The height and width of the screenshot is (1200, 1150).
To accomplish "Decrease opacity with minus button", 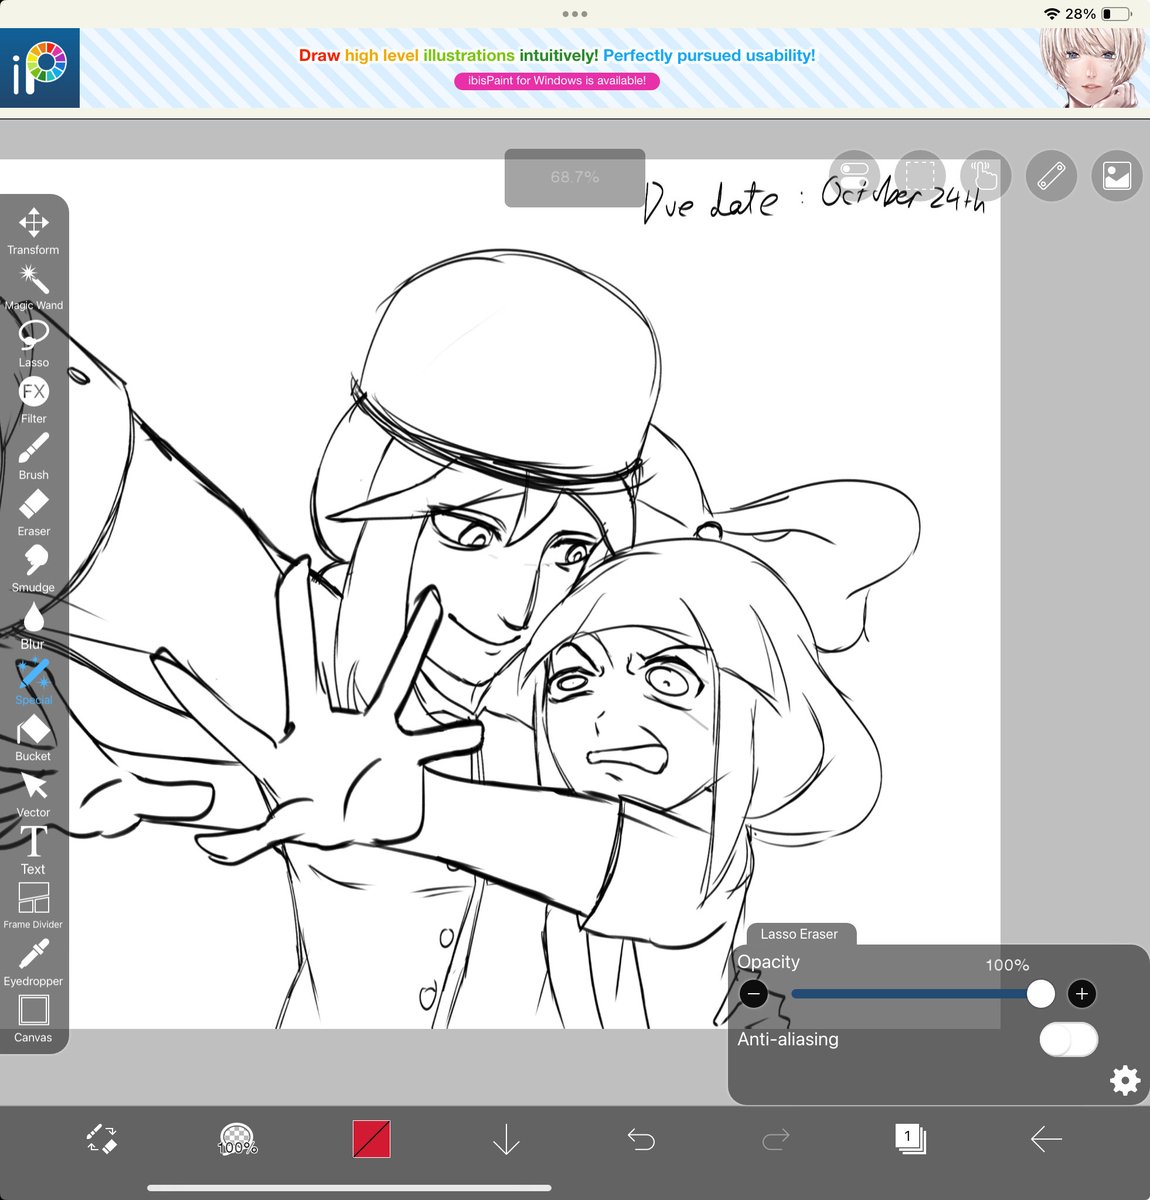I will click(754, 994).
